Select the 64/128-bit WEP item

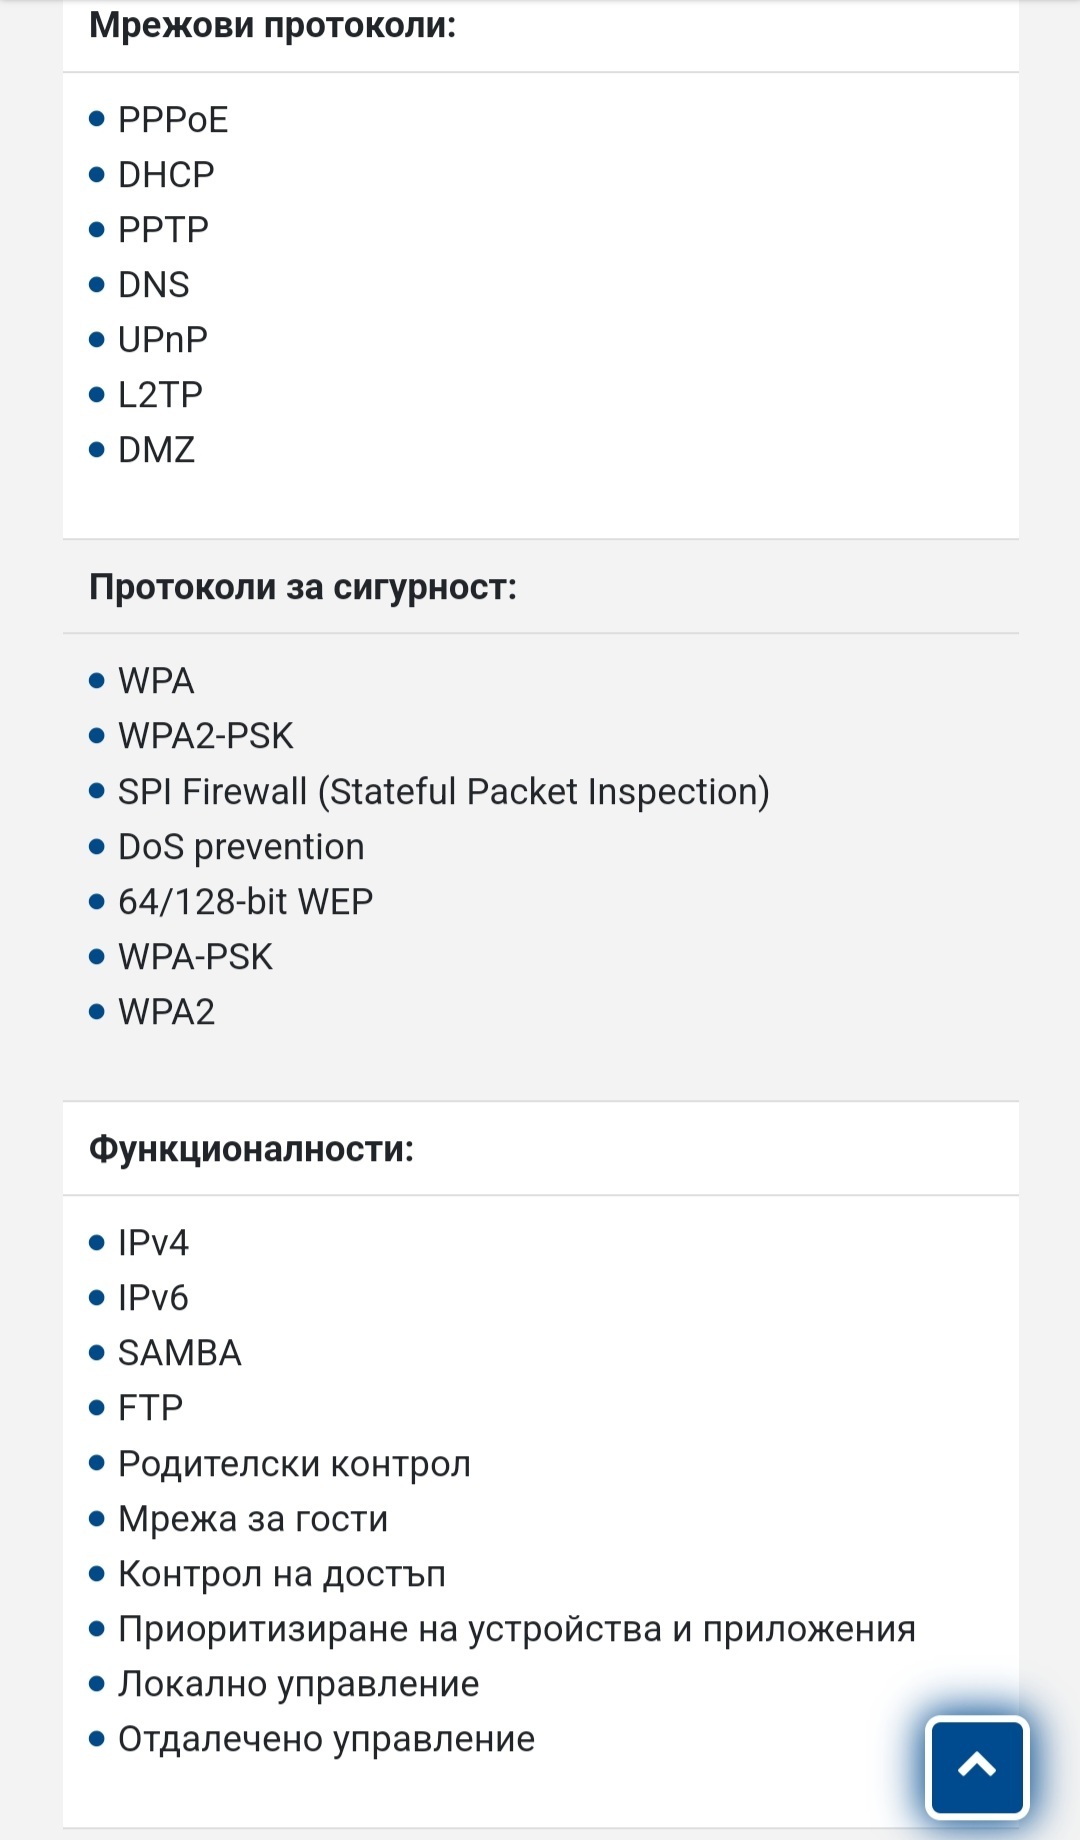[x=245, y=902]
